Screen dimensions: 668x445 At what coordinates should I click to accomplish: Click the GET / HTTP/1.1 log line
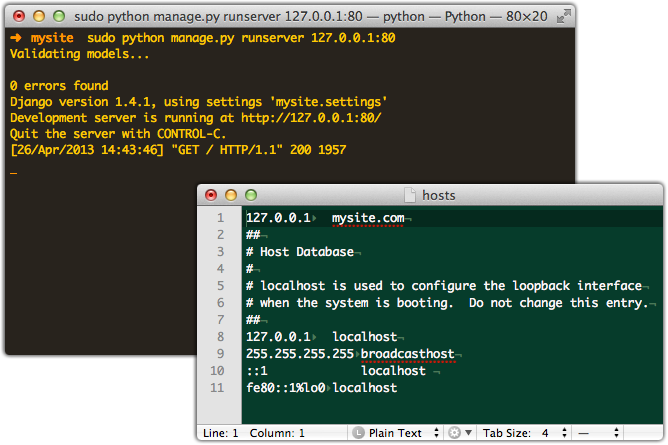178,150
